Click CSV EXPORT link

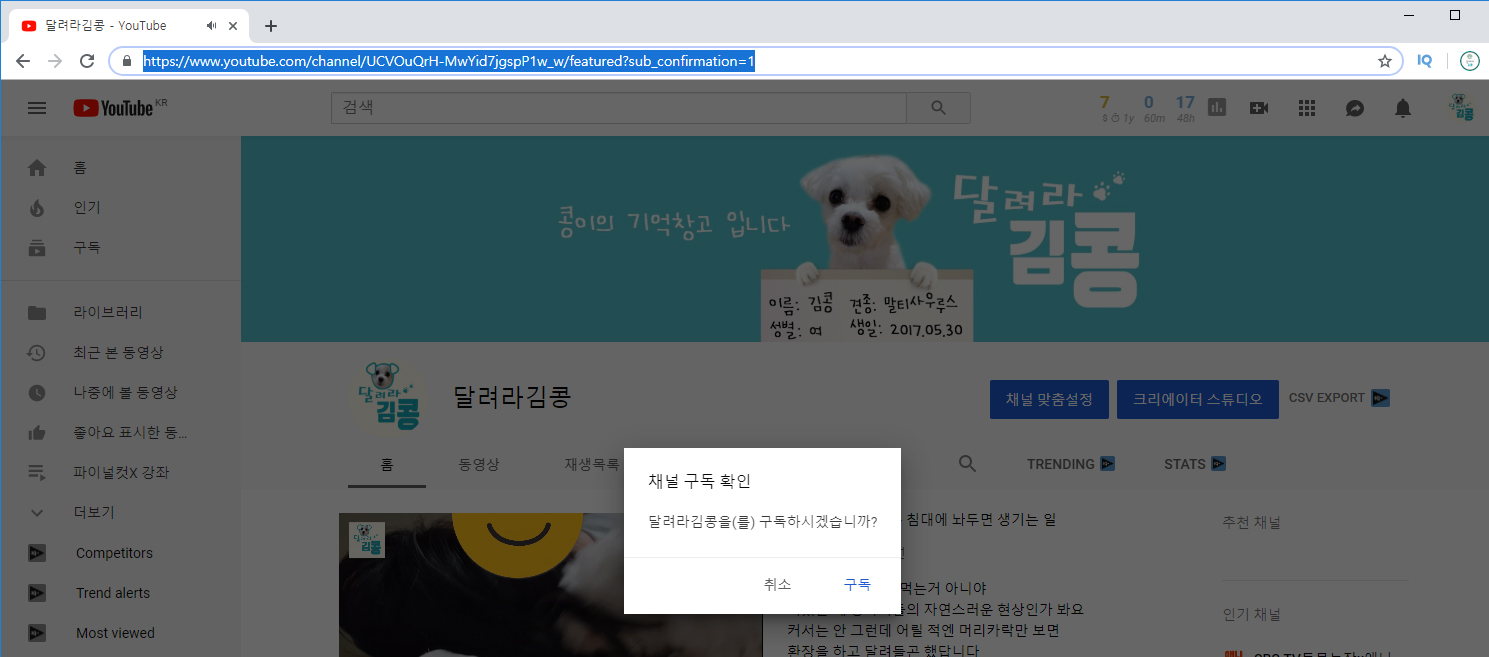click(x=1339, y=398)
